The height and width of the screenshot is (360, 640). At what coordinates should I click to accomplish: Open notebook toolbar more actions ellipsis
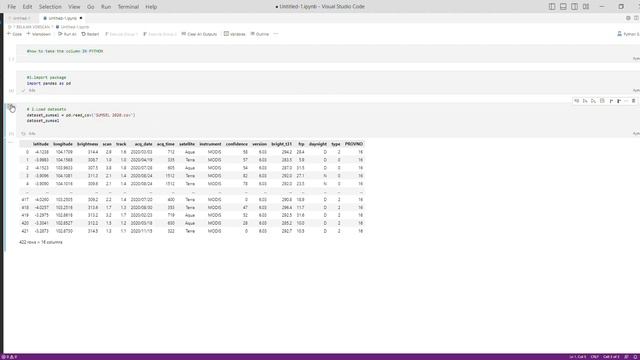[x=276, y=34]
